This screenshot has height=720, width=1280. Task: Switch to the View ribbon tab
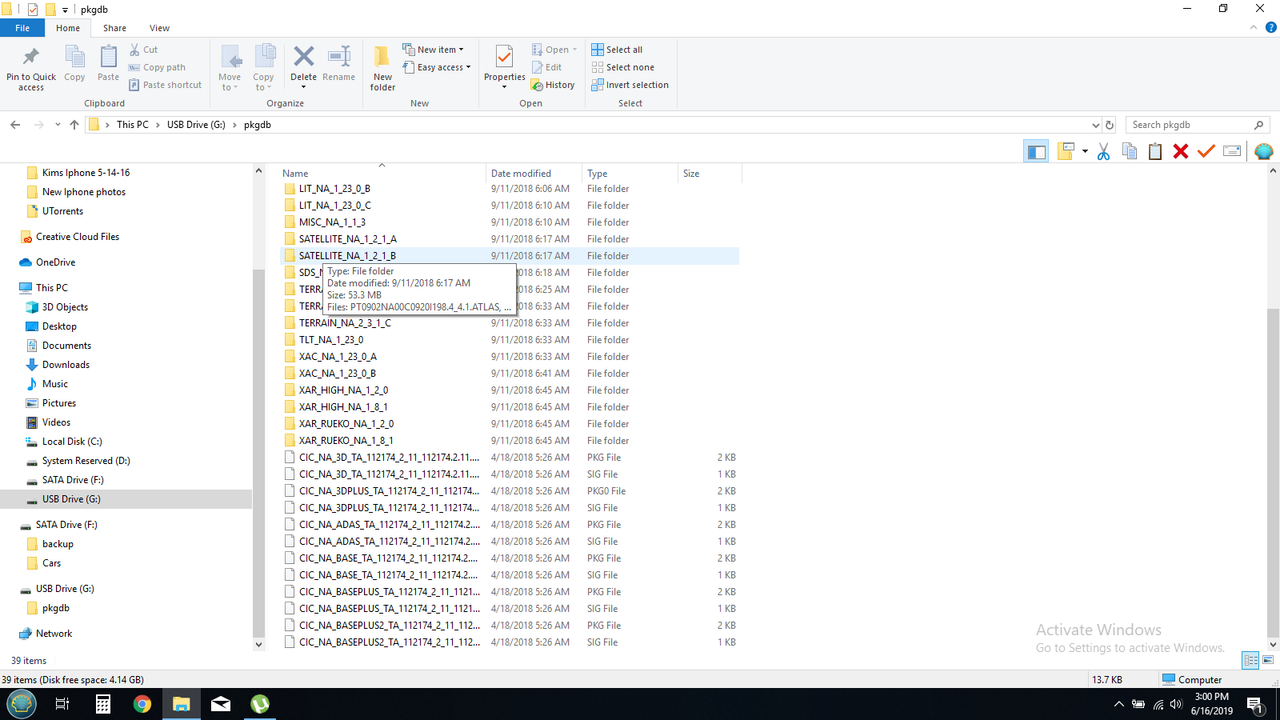[x=159, y=27]
